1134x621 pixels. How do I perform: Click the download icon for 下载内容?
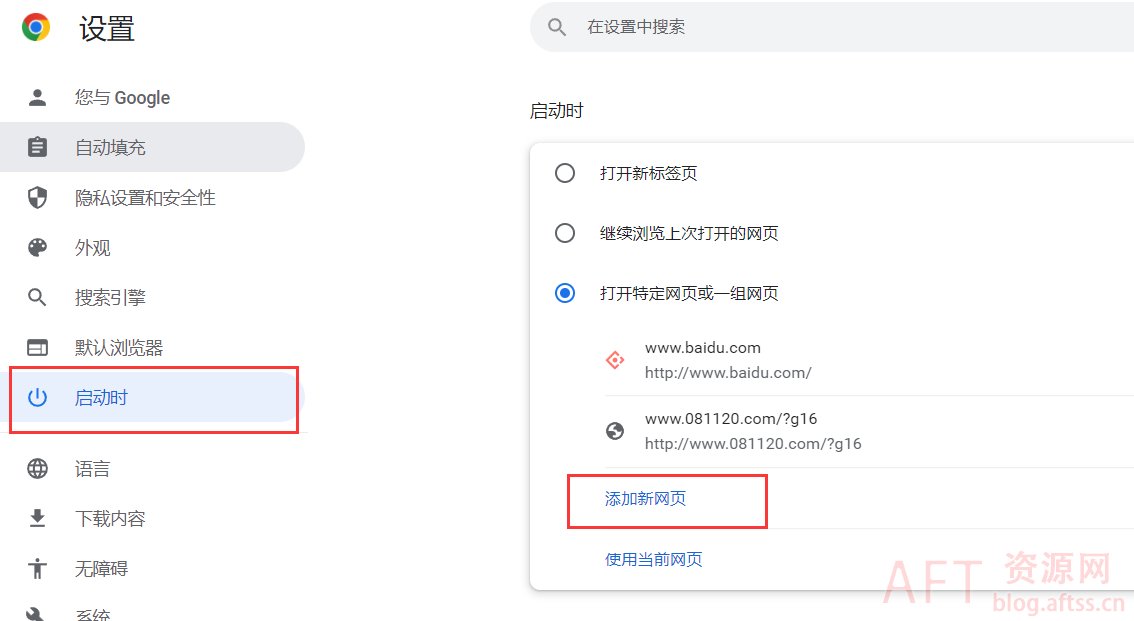click(x=37, y=519)
